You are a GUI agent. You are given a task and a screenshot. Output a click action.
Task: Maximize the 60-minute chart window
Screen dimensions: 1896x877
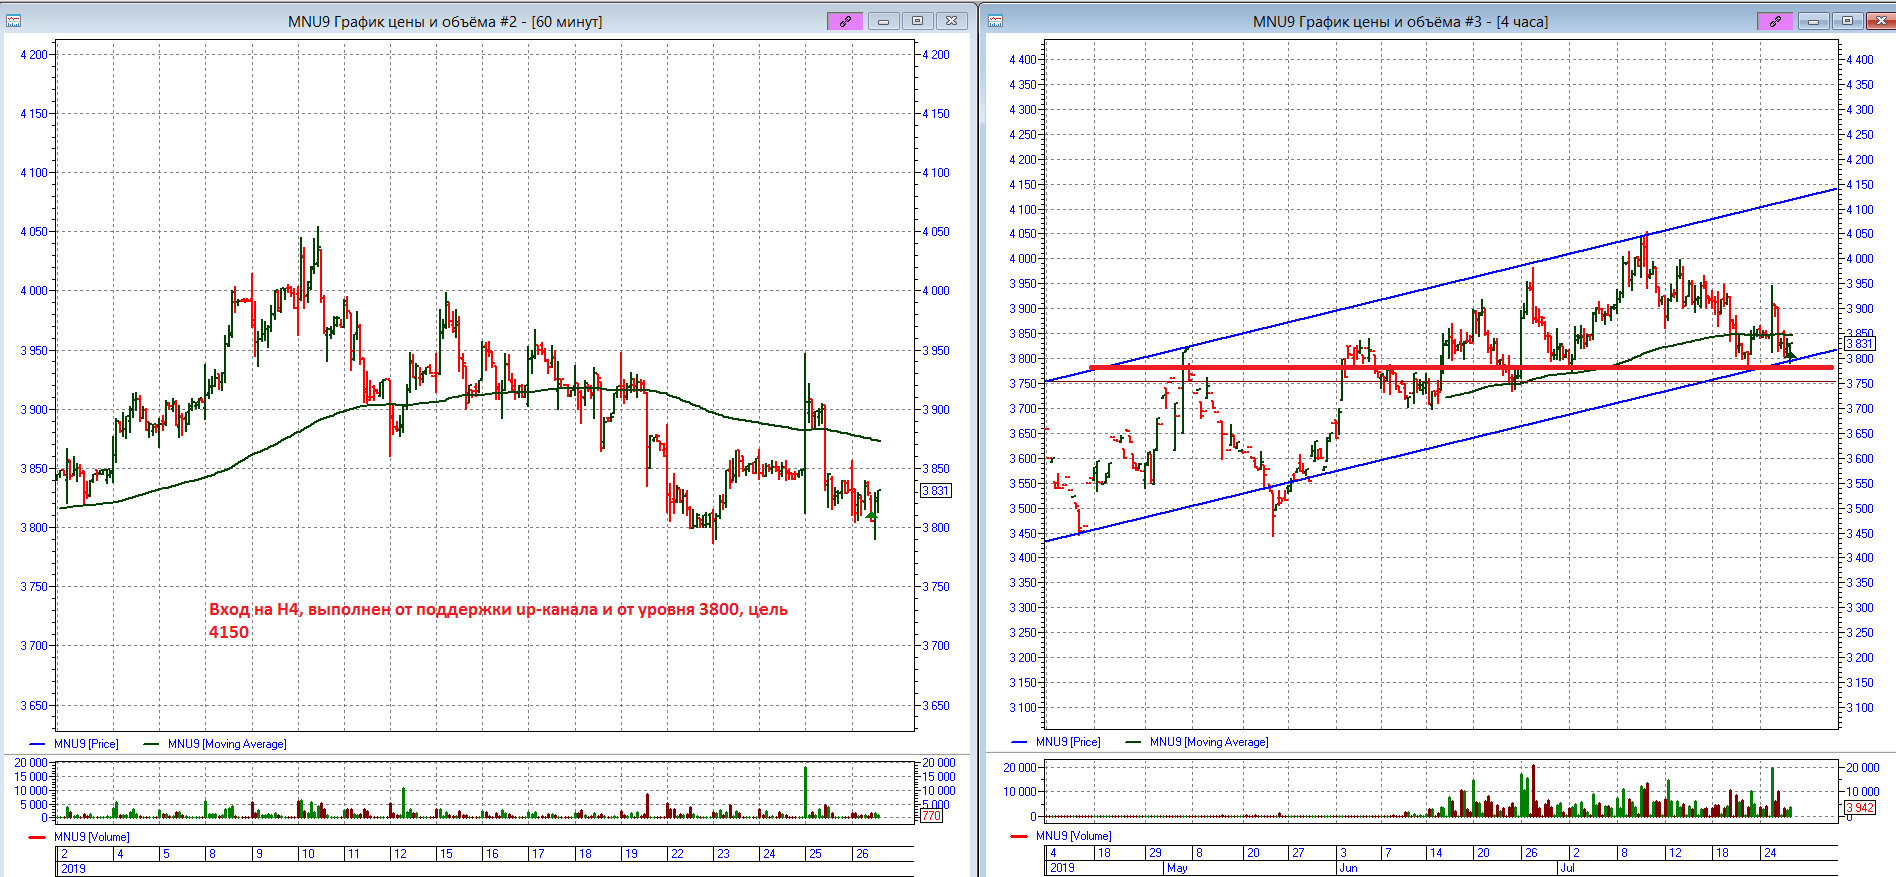(x=917, y=21)
